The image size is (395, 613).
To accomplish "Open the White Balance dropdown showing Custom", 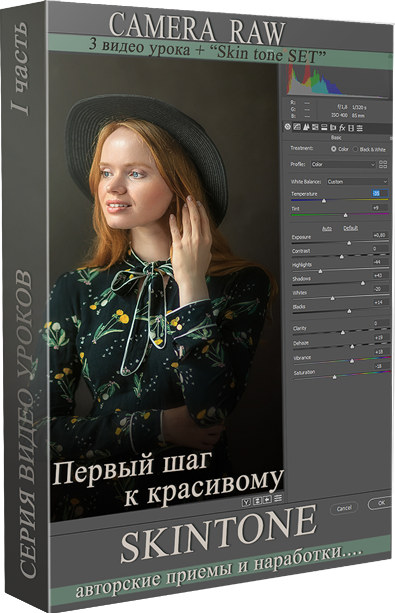I will point(357,182).
